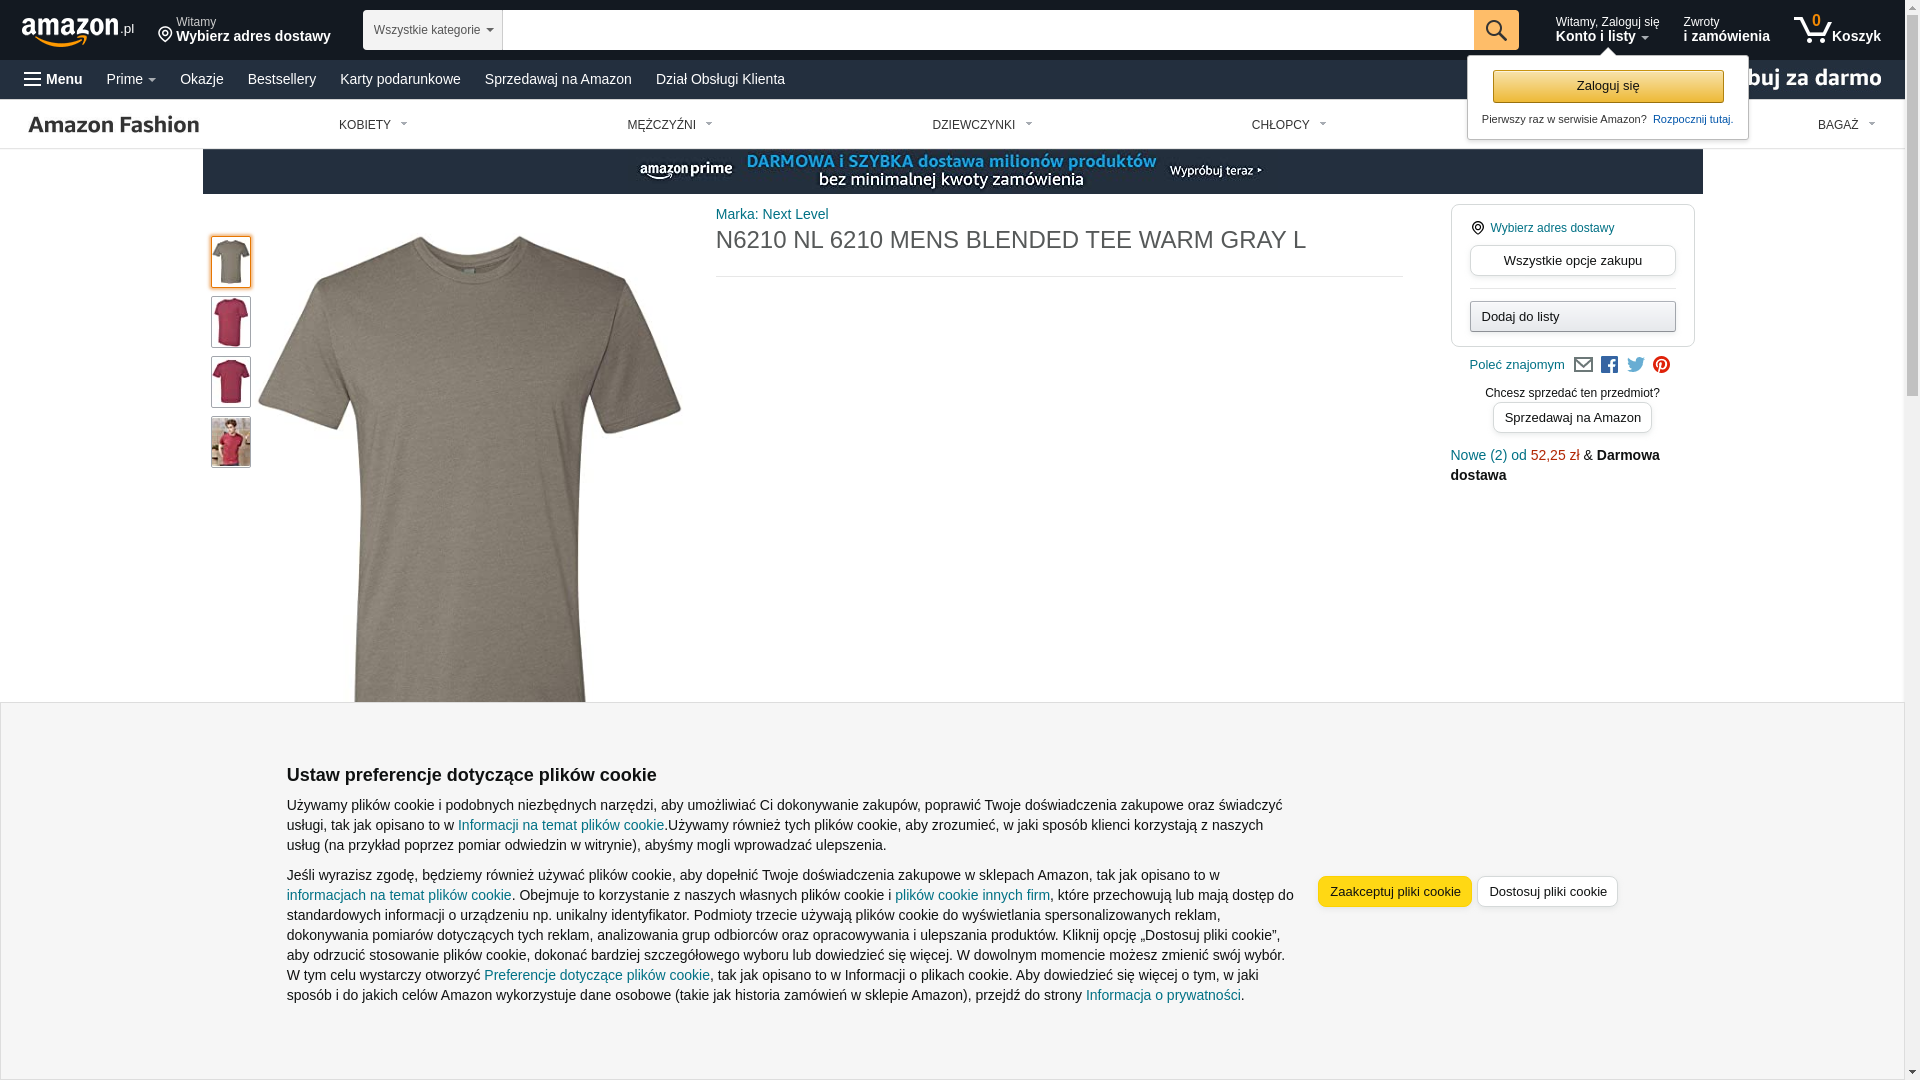Accept cookies with Zaakceptuj pliki cookie
The height and width of the screenshot is (1080, 1920).
[1394, 892]
